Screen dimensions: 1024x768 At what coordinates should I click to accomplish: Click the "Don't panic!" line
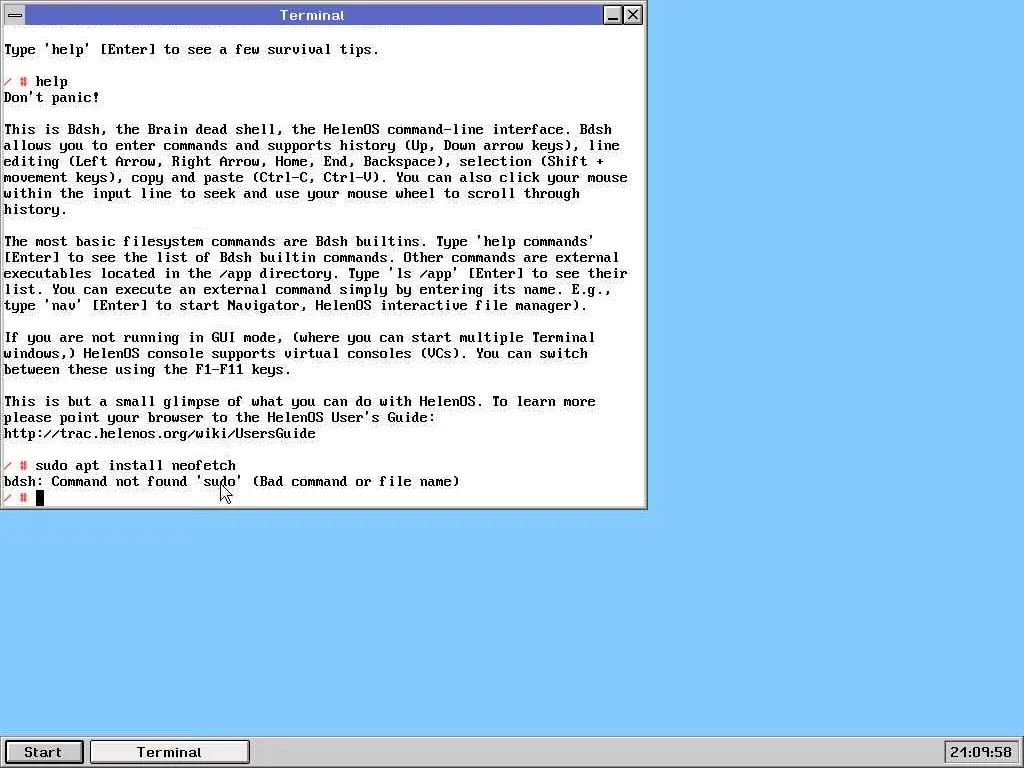coord(52,98)
